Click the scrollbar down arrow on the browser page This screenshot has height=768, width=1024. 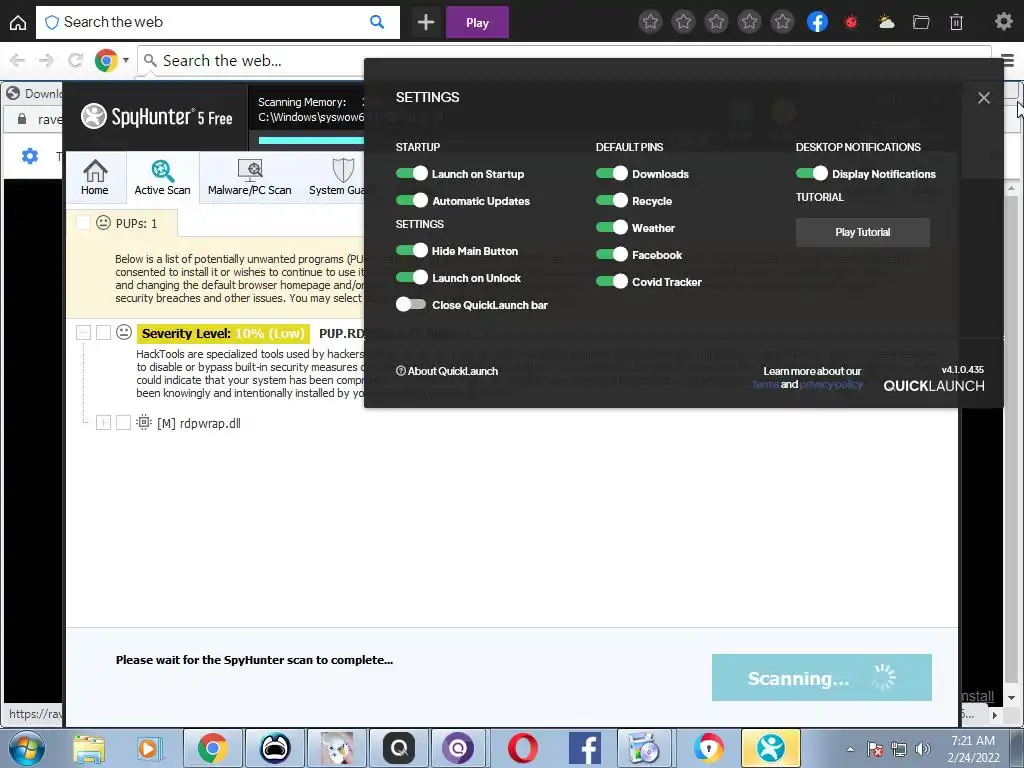pyautogui.click(x=1011, y=698)
